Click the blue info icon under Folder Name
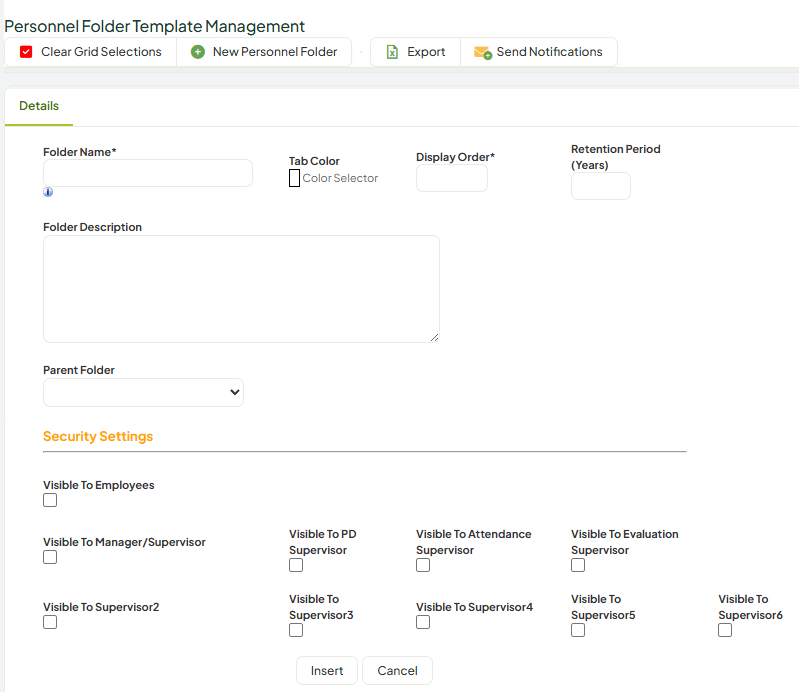Screen dimensions: 799x692 pyautogui.click(x=48, y=192)
